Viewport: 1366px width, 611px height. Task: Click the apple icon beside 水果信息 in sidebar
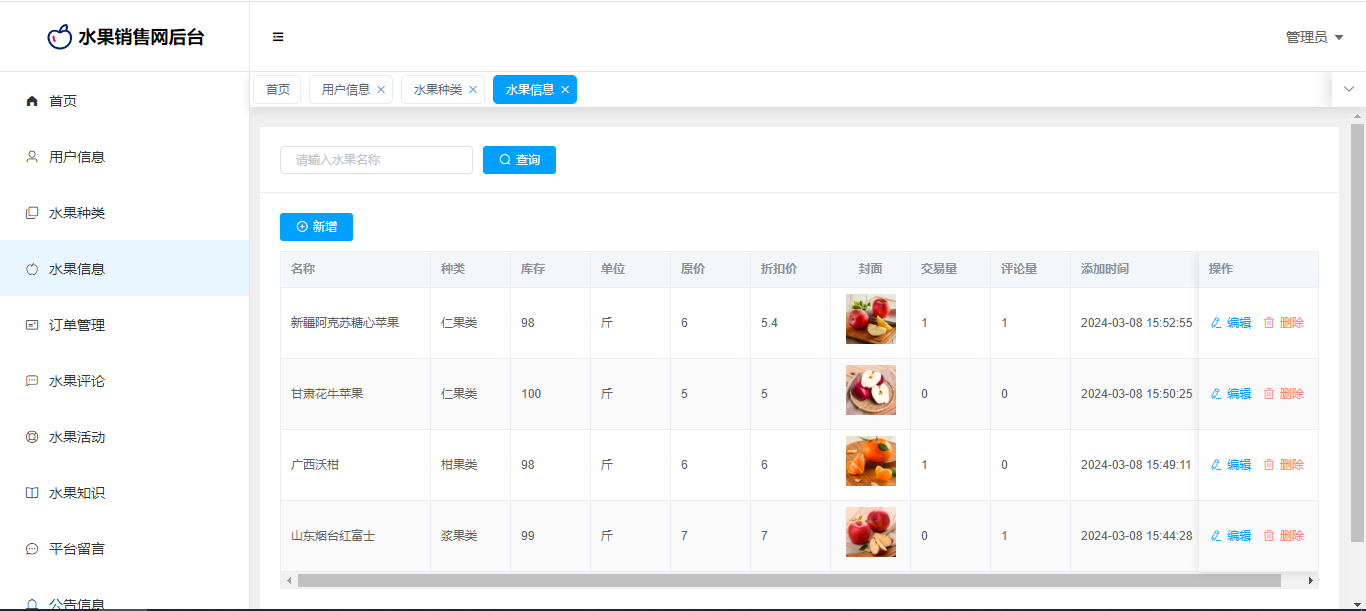[x=32, y=269]
